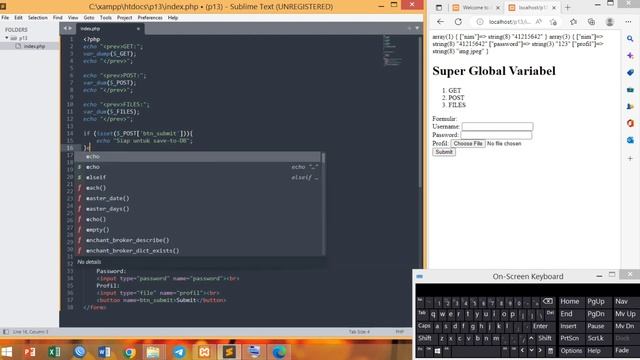
Task: Go back in Edge browser
Action: click(x=440, y=22)
